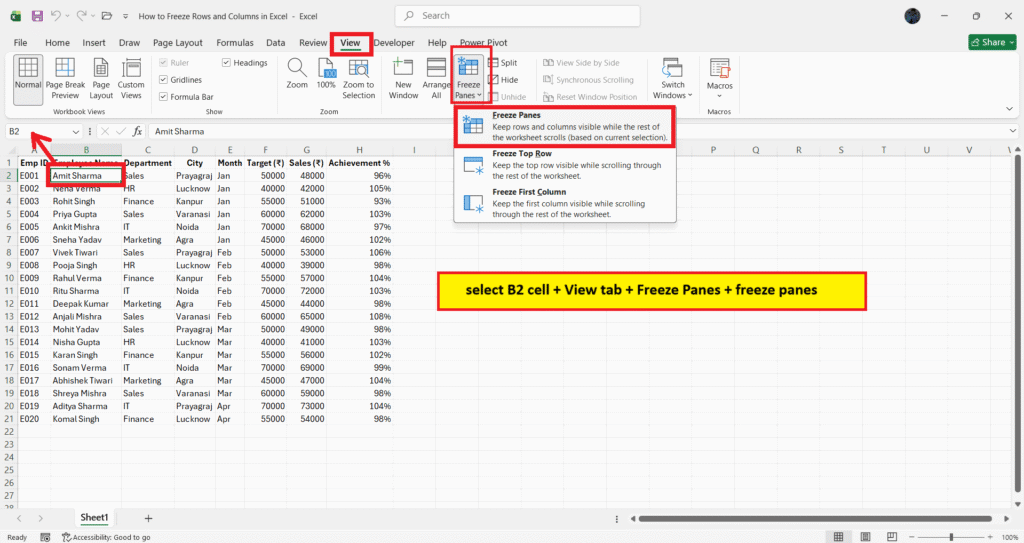Open the Data tab

coord(276,42)
